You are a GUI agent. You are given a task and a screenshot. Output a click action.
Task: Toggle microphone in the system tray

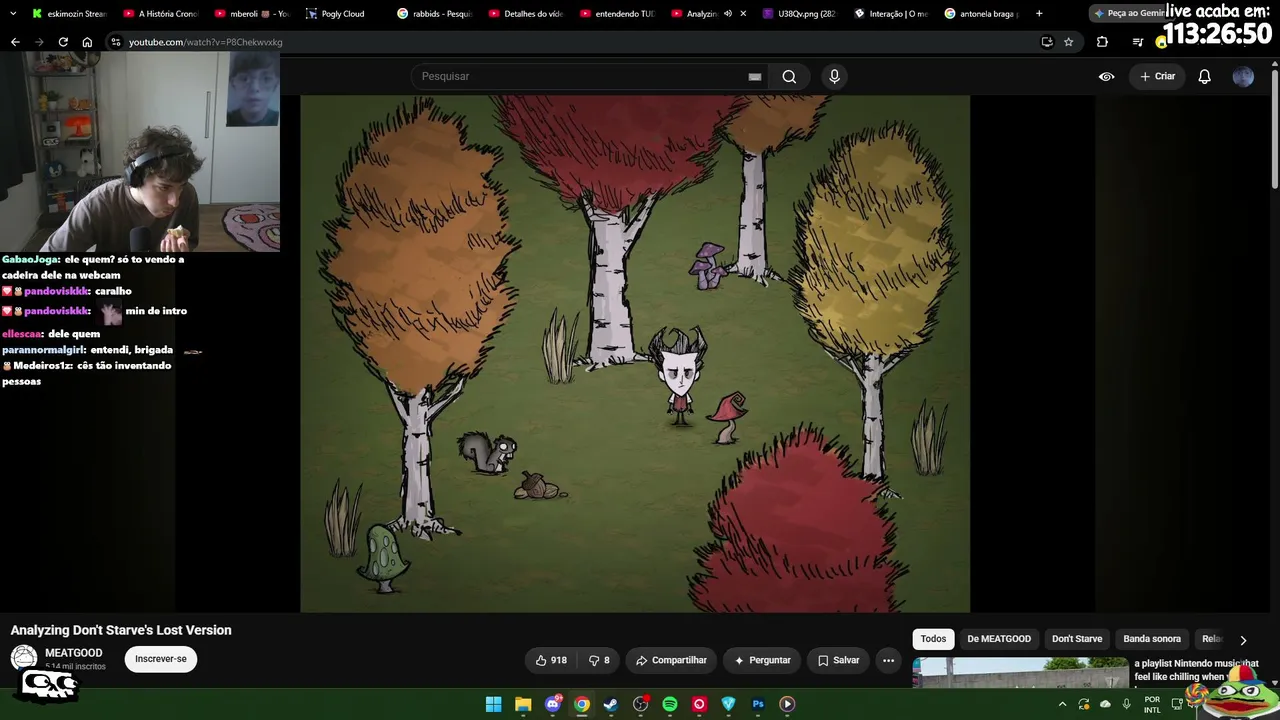[x=1127, y=704]
